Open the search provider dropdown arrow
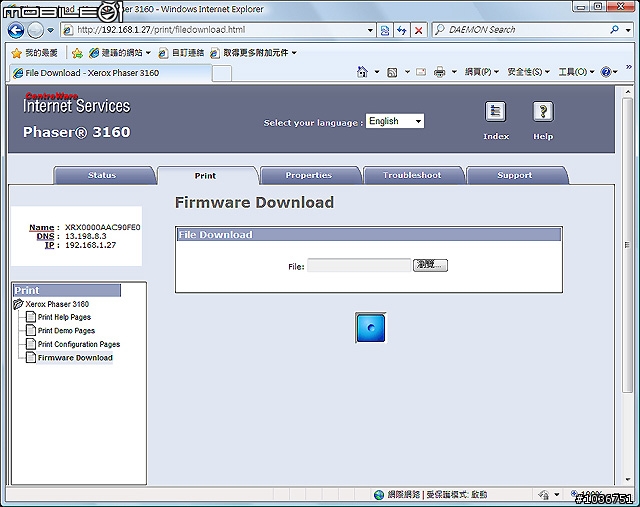This screenshot has height=507, width=640. [628, 30]
